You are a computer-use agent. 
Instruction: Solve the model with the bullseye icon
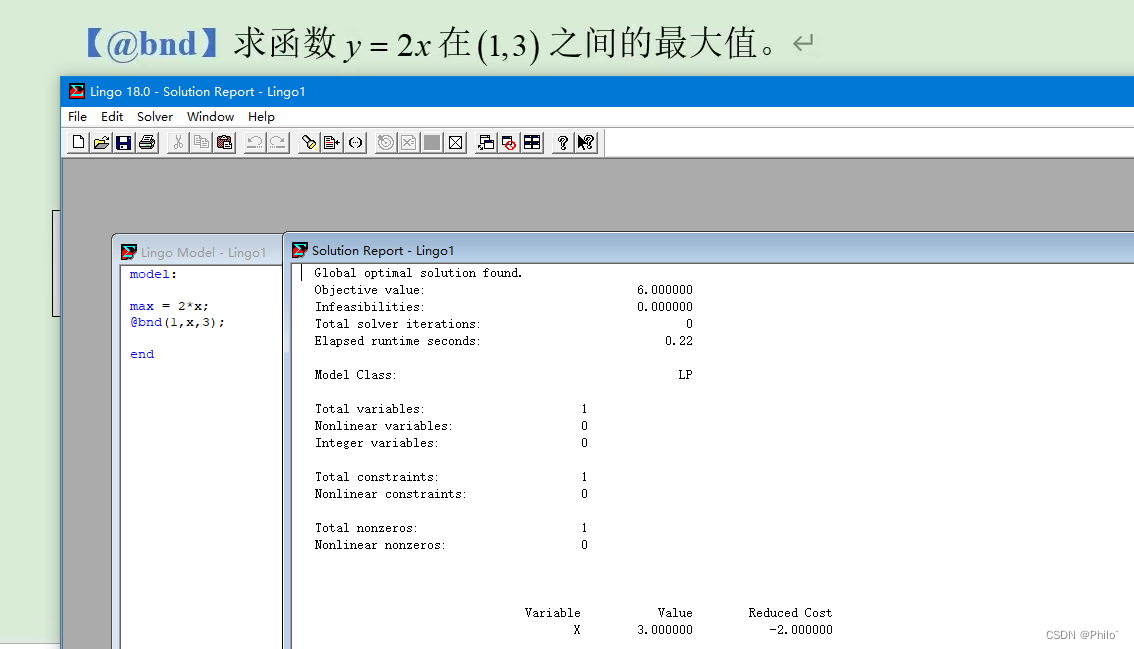[x=386, y=143]
